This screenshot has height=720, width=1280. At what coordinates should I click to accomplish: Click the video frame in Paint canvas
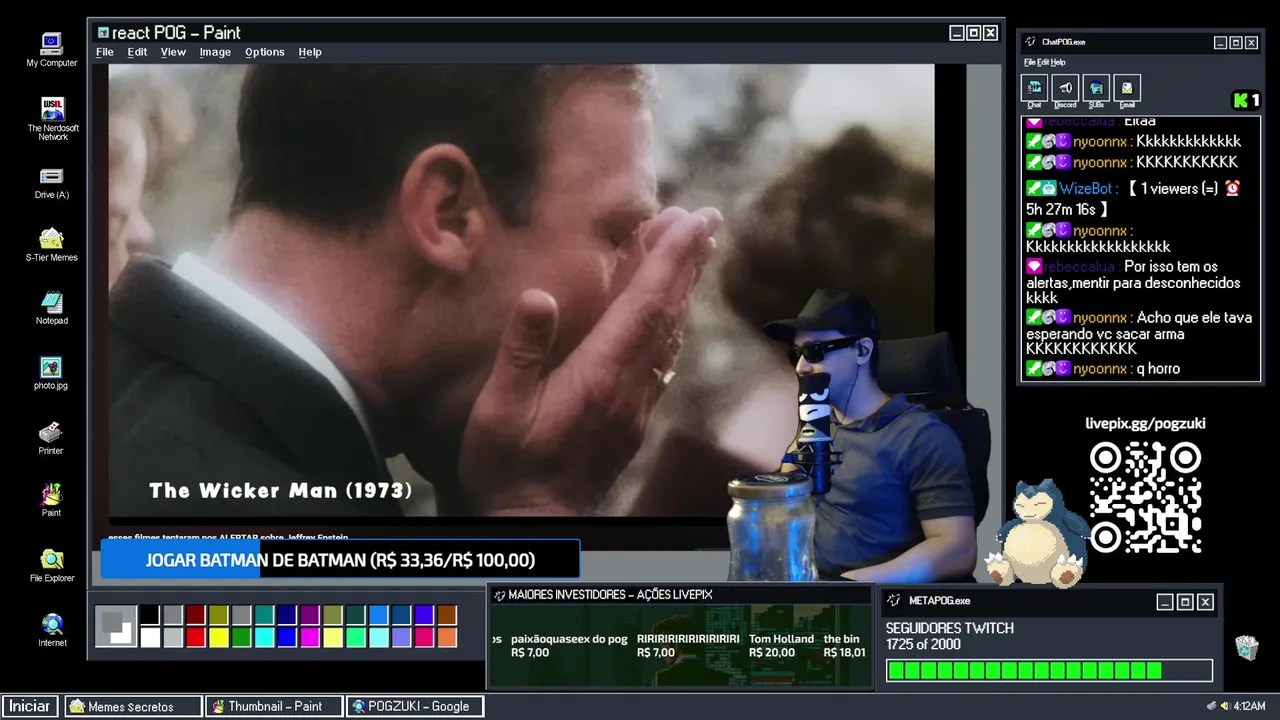pos(521,290)
